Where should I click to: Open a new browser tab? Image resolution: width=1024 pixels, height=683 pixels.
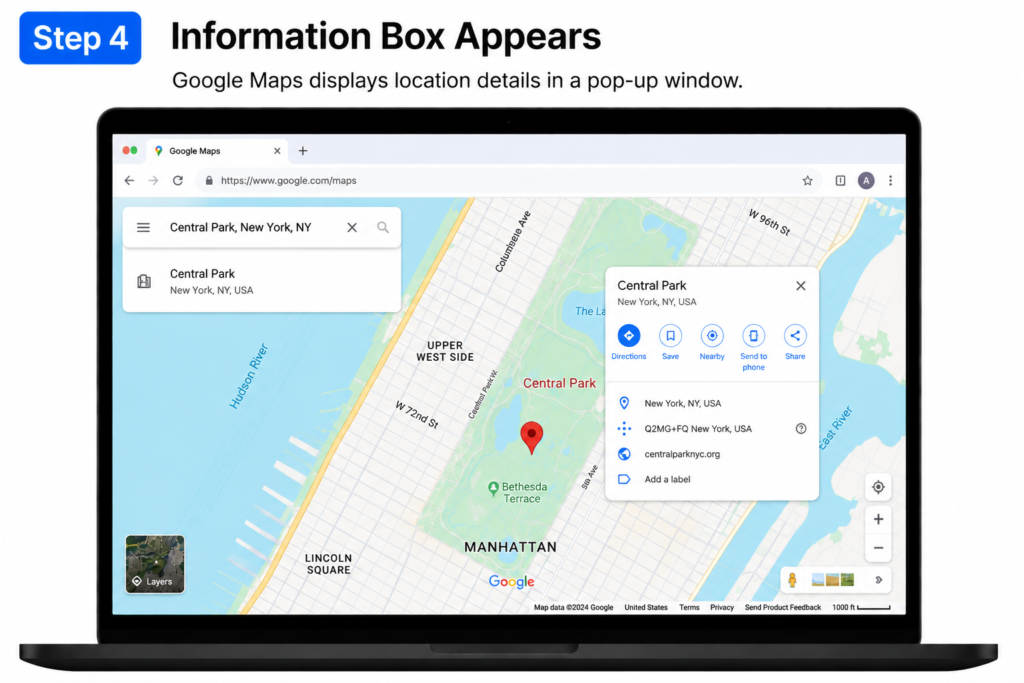303,151
